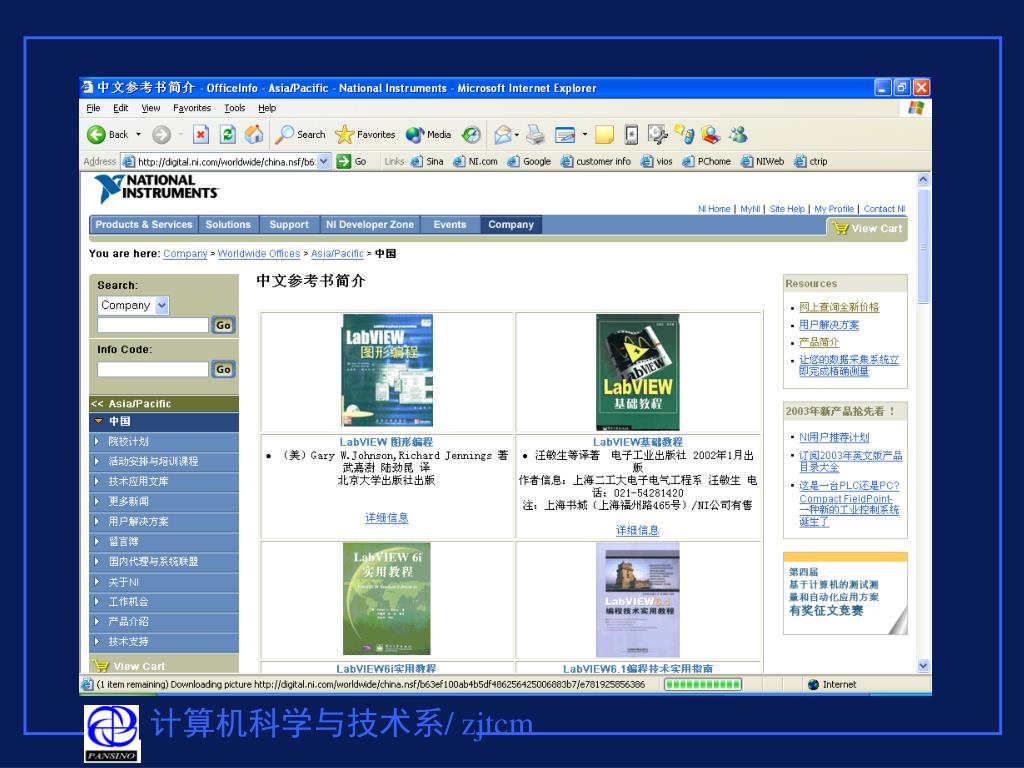Click Go next to the Info Code box
Image resolution: width=1024 pixels, height=768 pixels.
coord(223,369)
